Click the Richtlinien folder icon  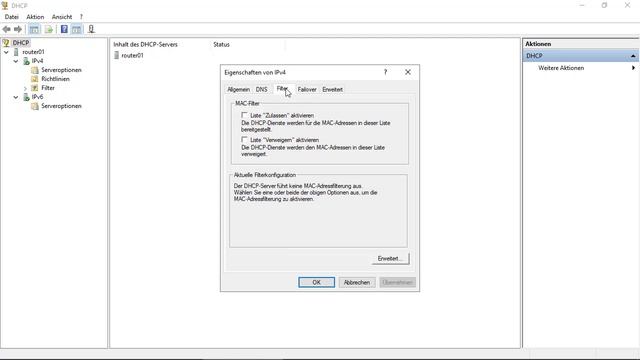35,79
